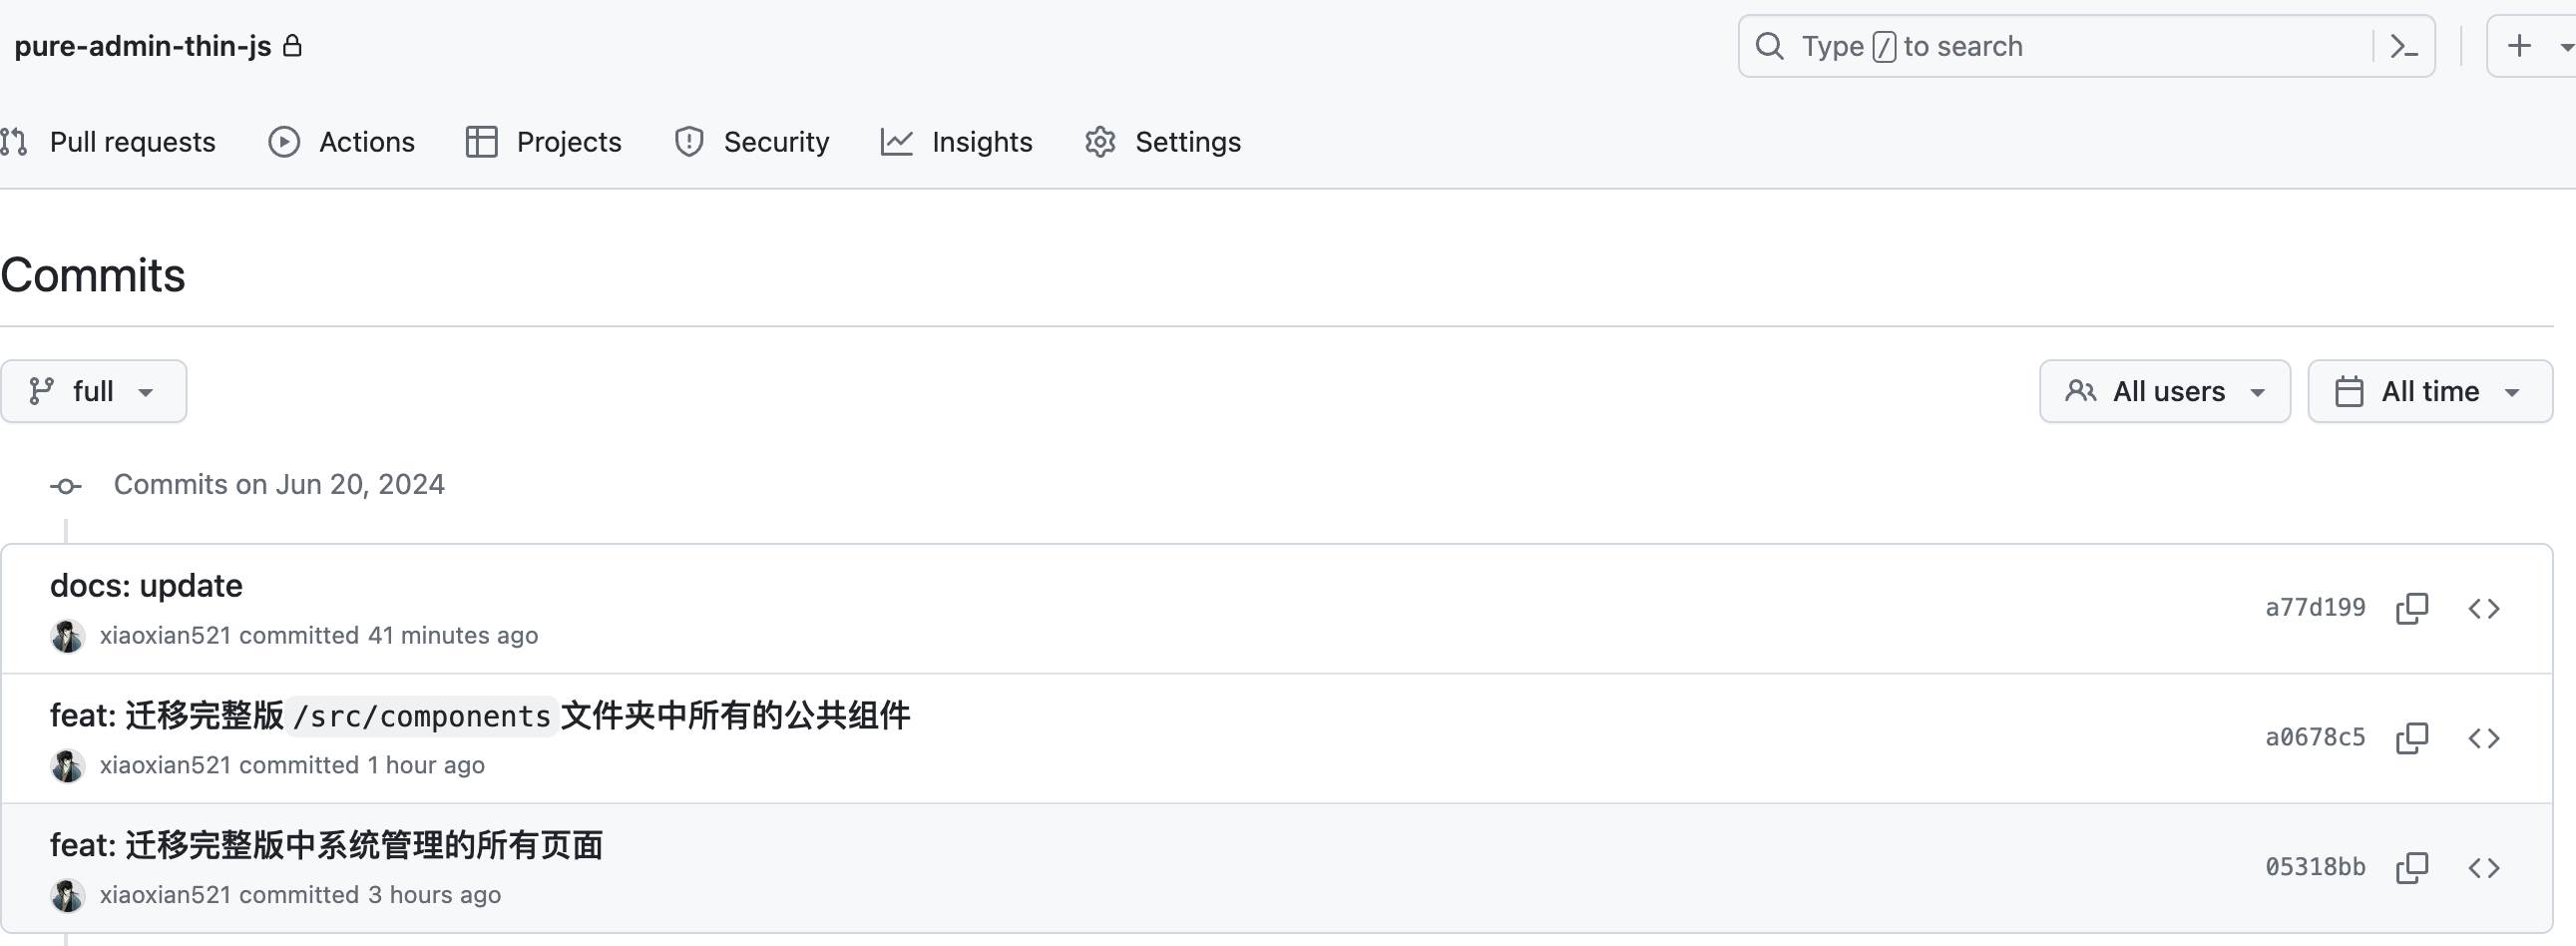This screenshot has width=2576, height=946.
Task: Expand the full branch selector
Action: tap(93, 391)
